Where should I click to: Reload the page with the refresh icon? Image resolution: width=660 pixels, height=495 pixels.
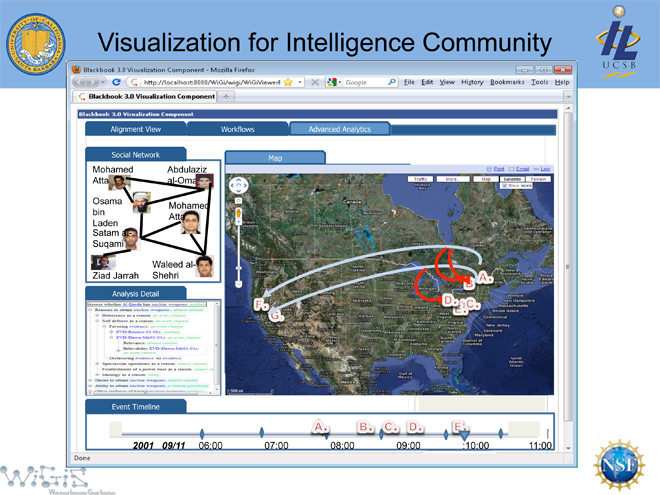(118, 81)
